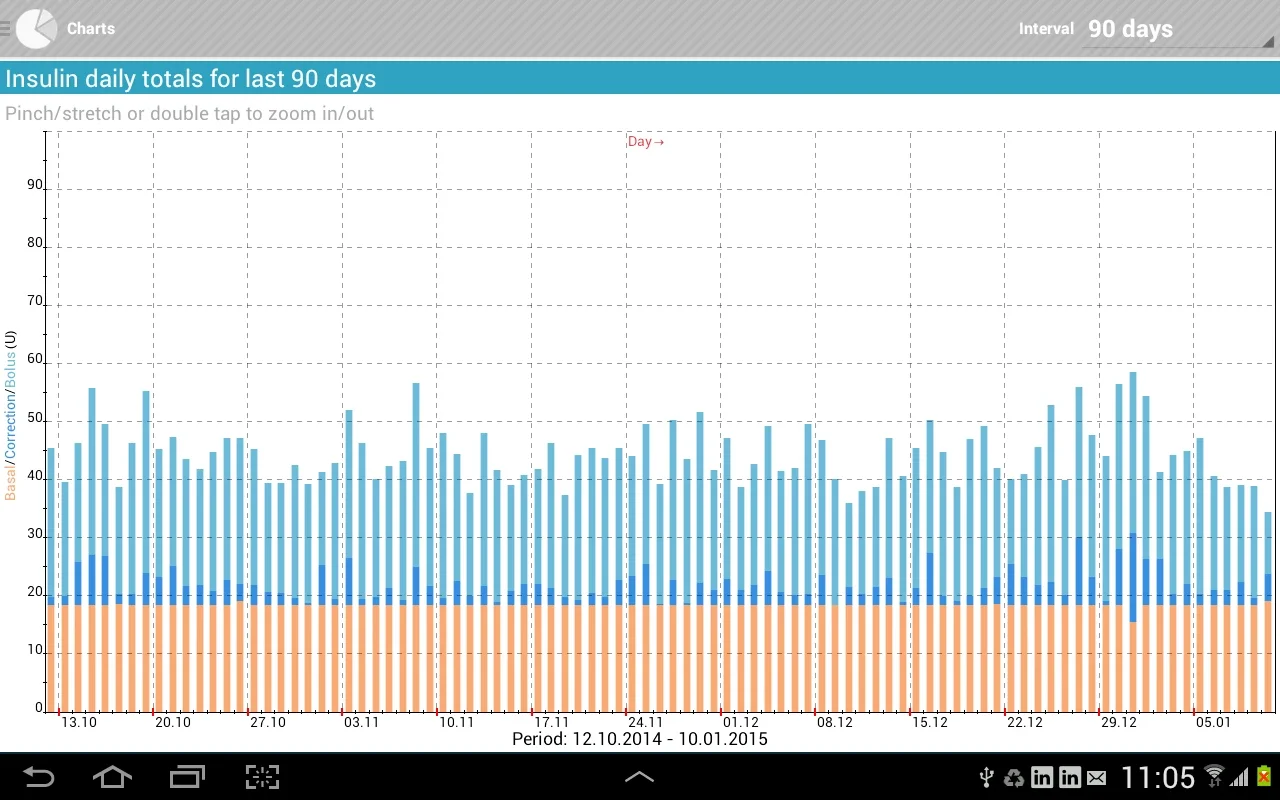The width and height of the screenshot is (1280, 800).
Task: Click the 05.01 date label
Action: pos(1214,722)
